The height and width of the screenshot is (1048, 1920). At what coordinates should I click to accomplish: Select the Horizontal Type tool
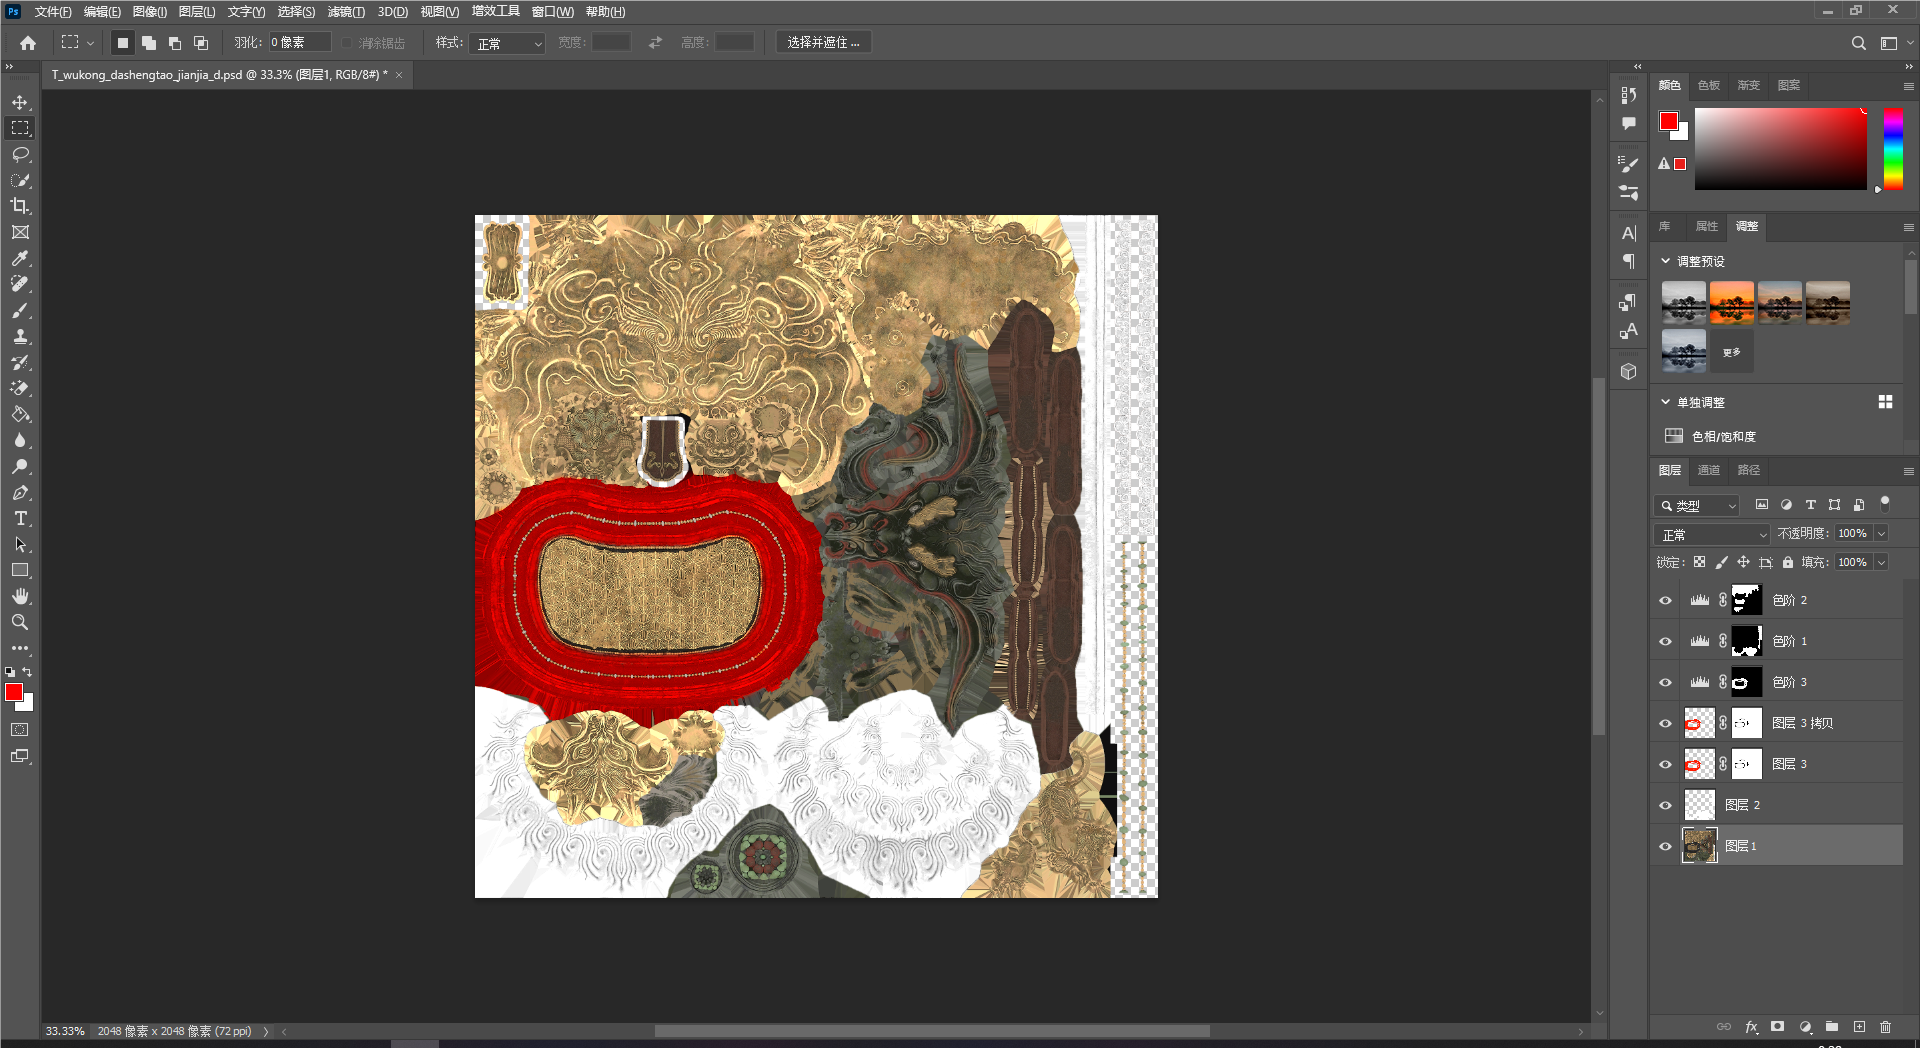(20, 519)
